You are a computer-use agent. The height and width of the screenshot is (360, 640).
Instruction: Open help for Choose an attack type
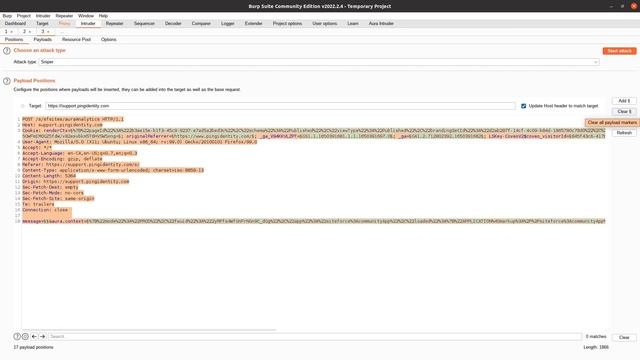[7, 51]
